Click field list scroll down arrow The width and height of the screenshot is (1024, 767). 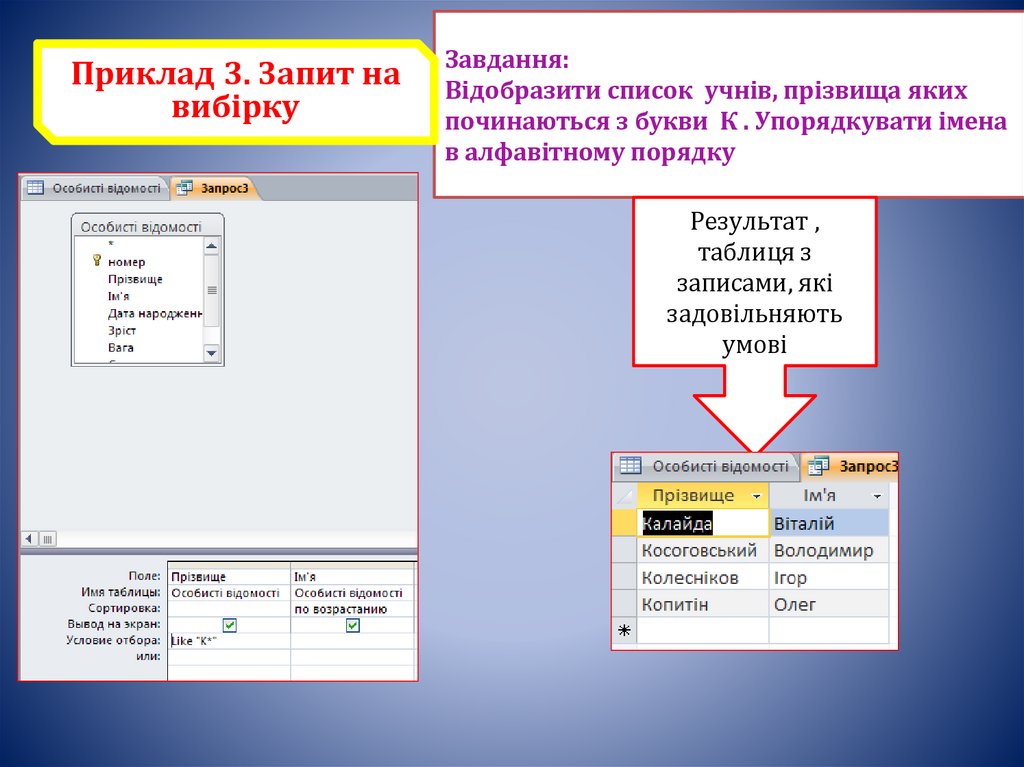click(212, 353)
